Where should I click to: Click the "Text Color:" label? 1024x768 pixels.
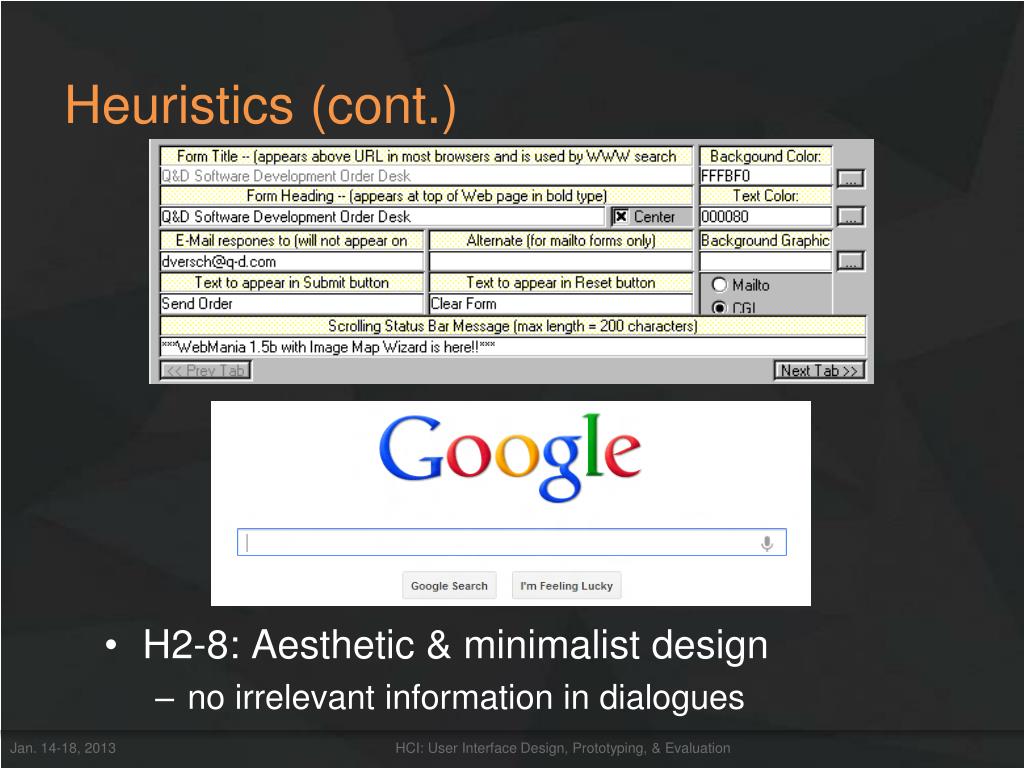pyautogui.click(x=765, y=195)
